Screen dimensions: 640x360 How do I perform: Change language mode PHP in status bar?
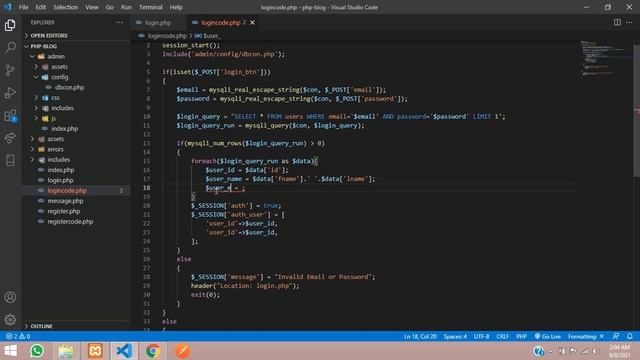click(x=521, y=336)
